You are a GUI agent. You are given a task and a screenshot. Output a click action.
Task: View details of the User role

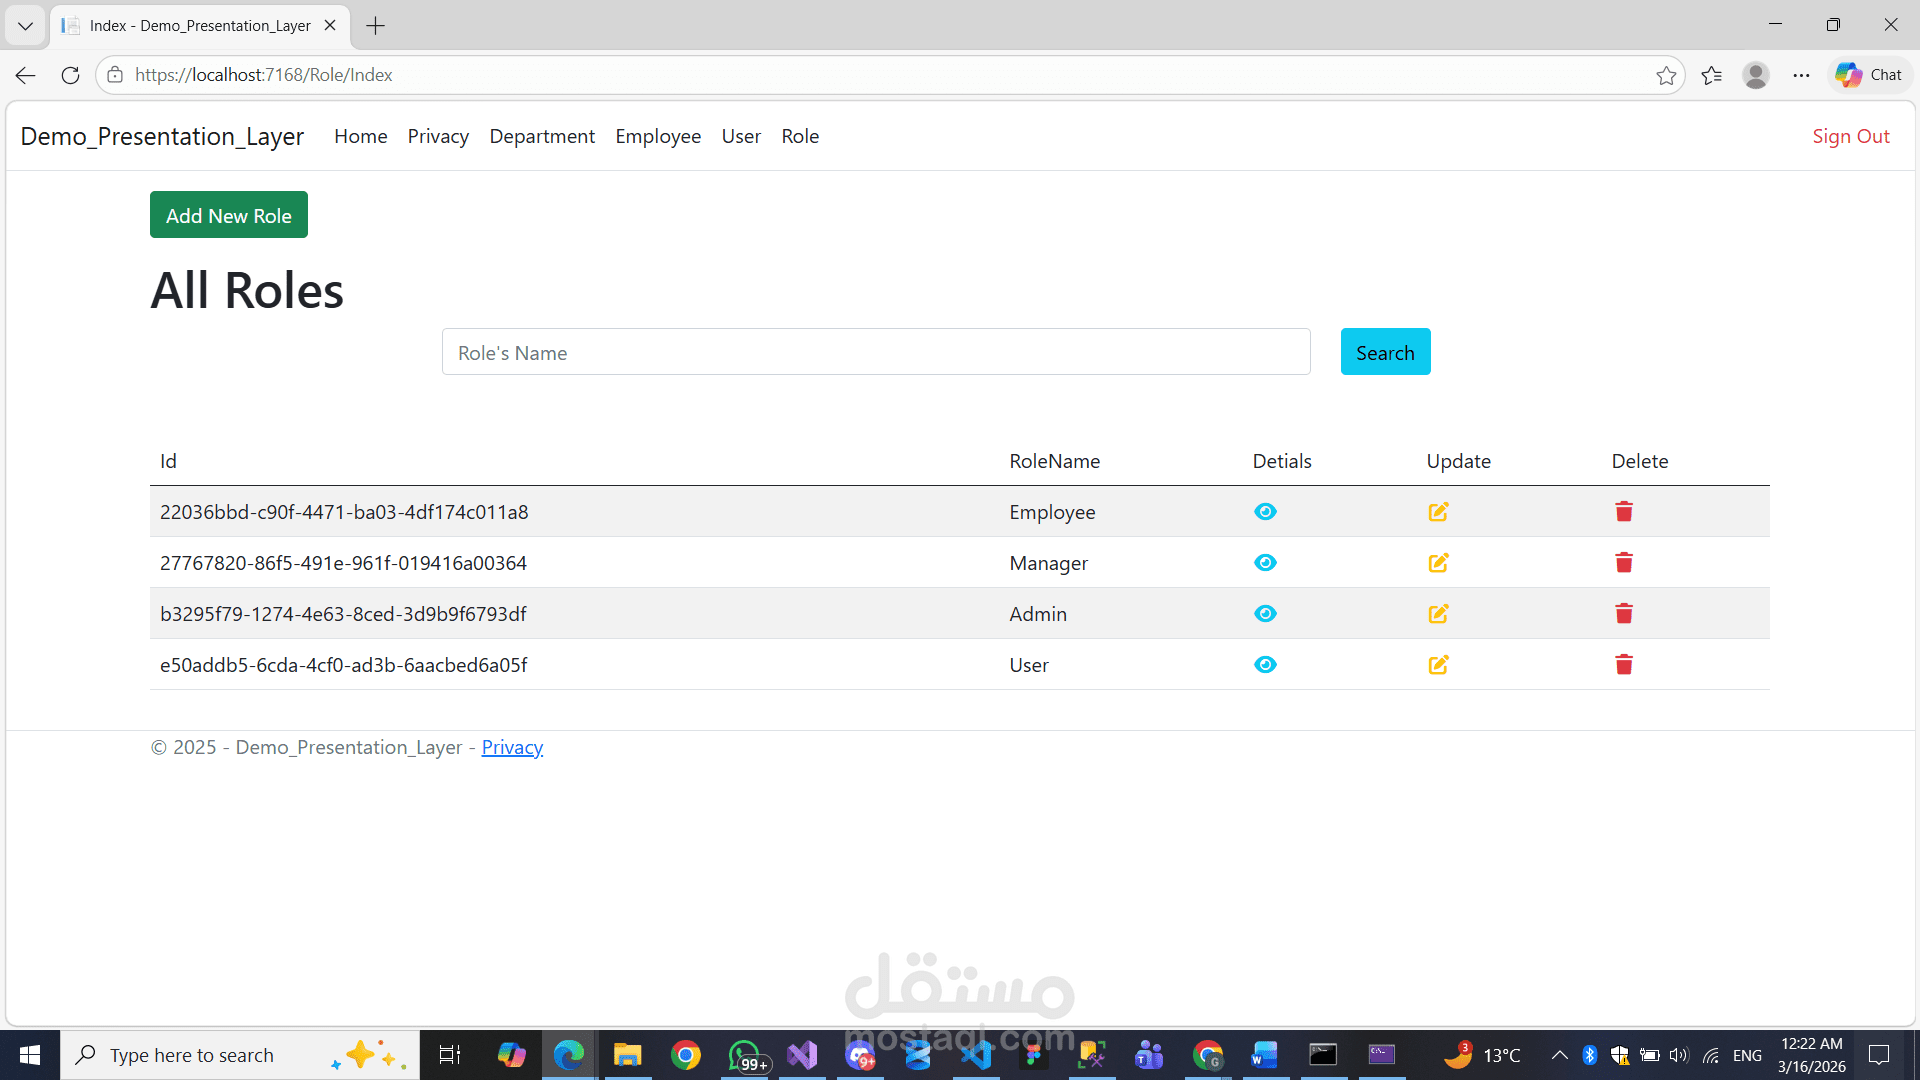1265,665
